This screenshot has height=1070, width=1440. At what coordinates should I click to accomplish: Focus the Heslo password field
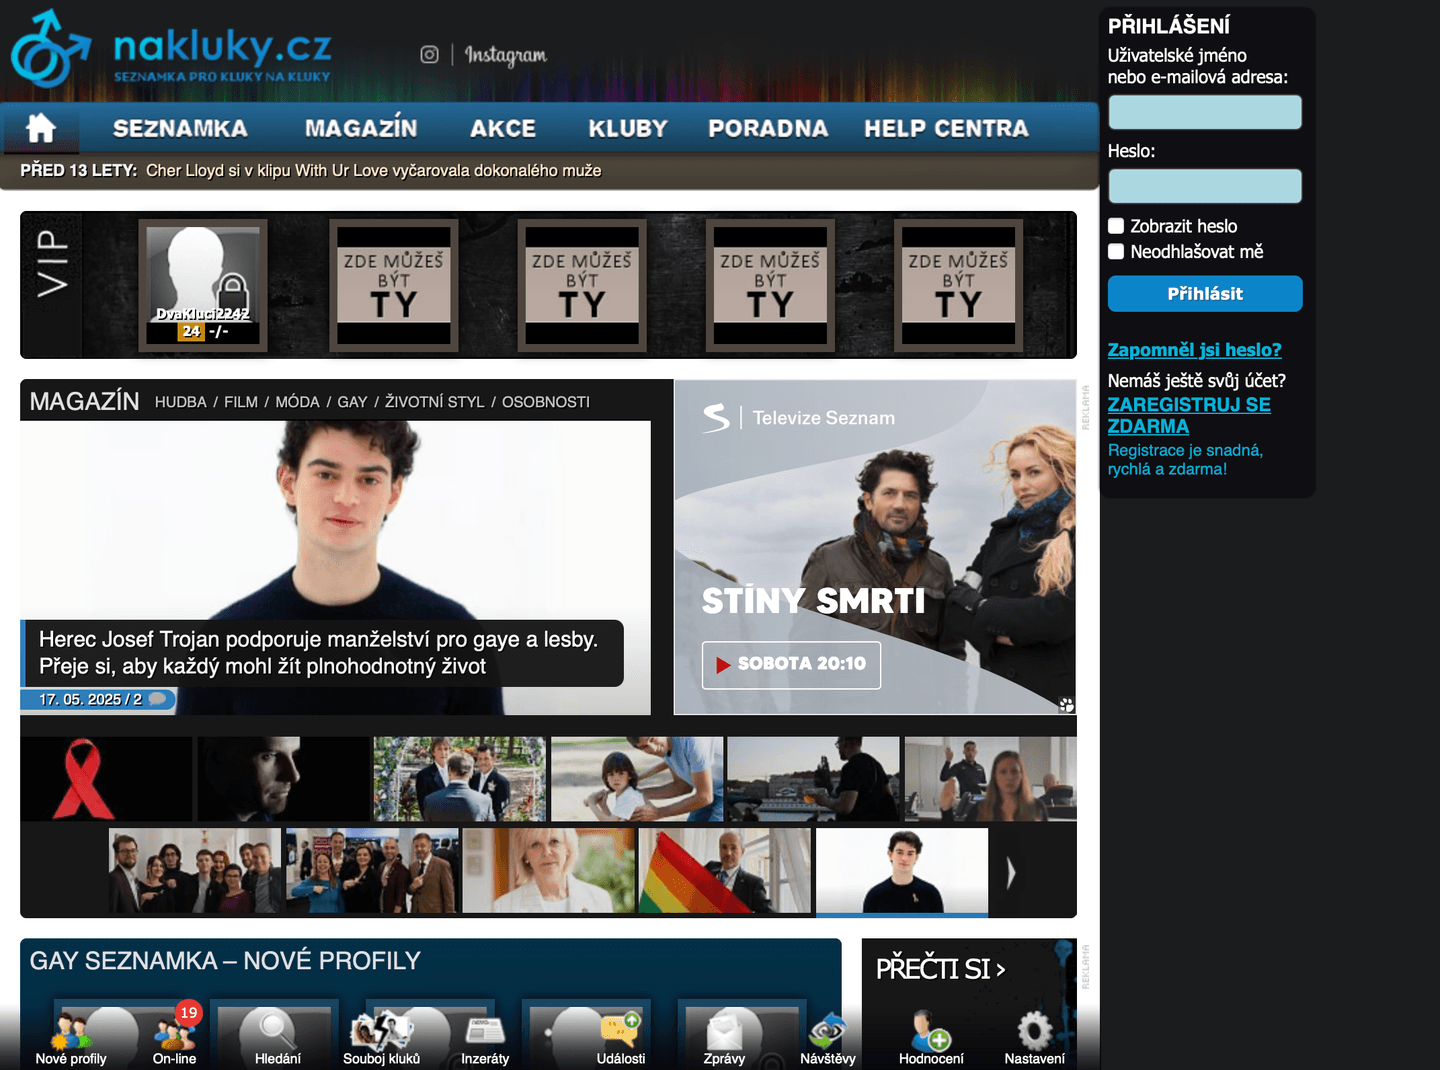click(1205, 186)
